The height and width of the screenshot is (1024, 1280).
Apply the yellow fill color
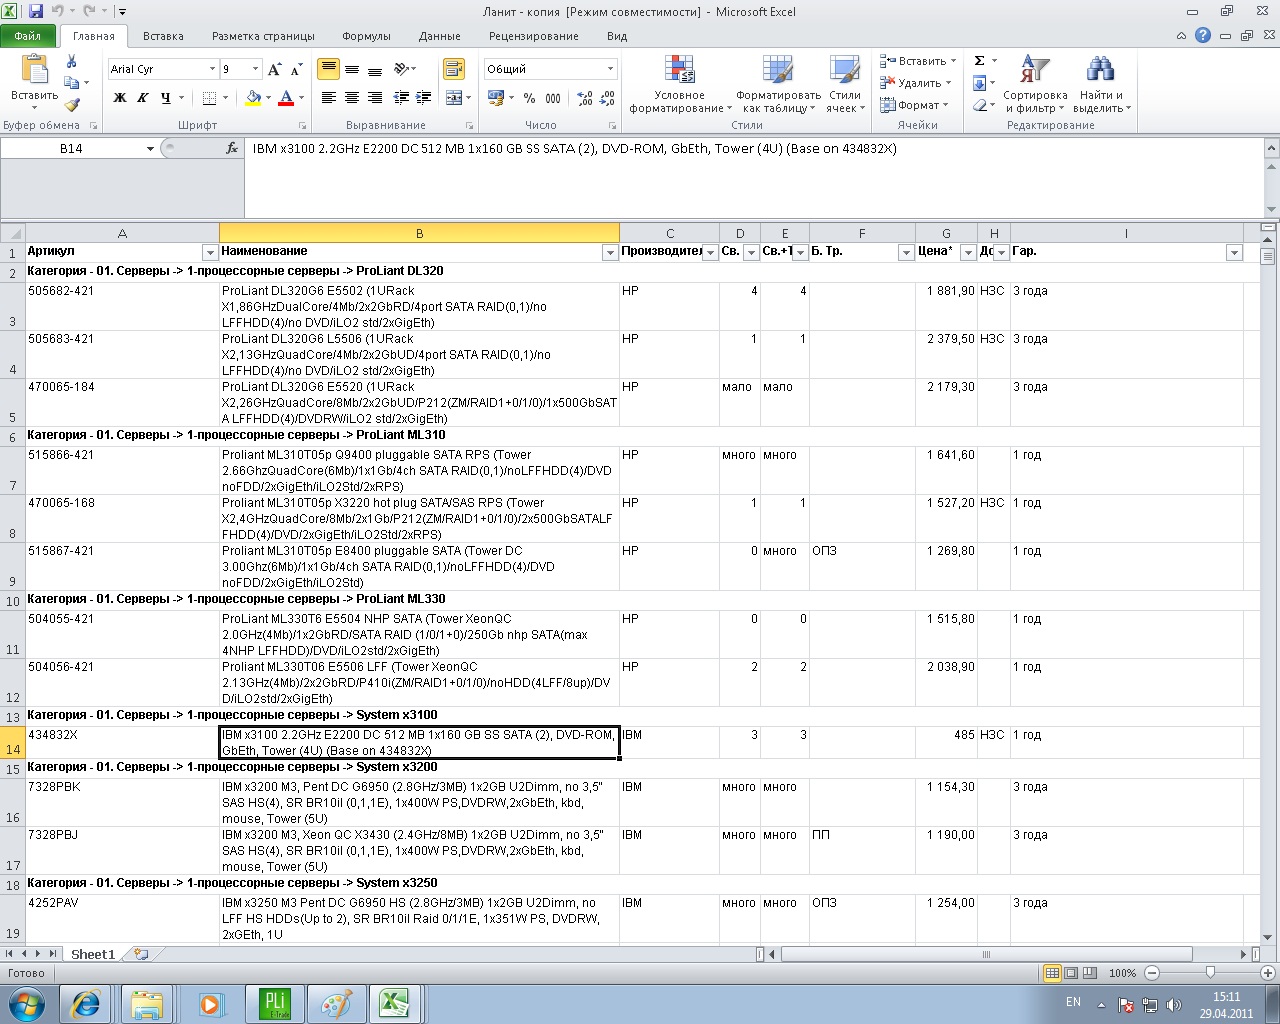253,98
